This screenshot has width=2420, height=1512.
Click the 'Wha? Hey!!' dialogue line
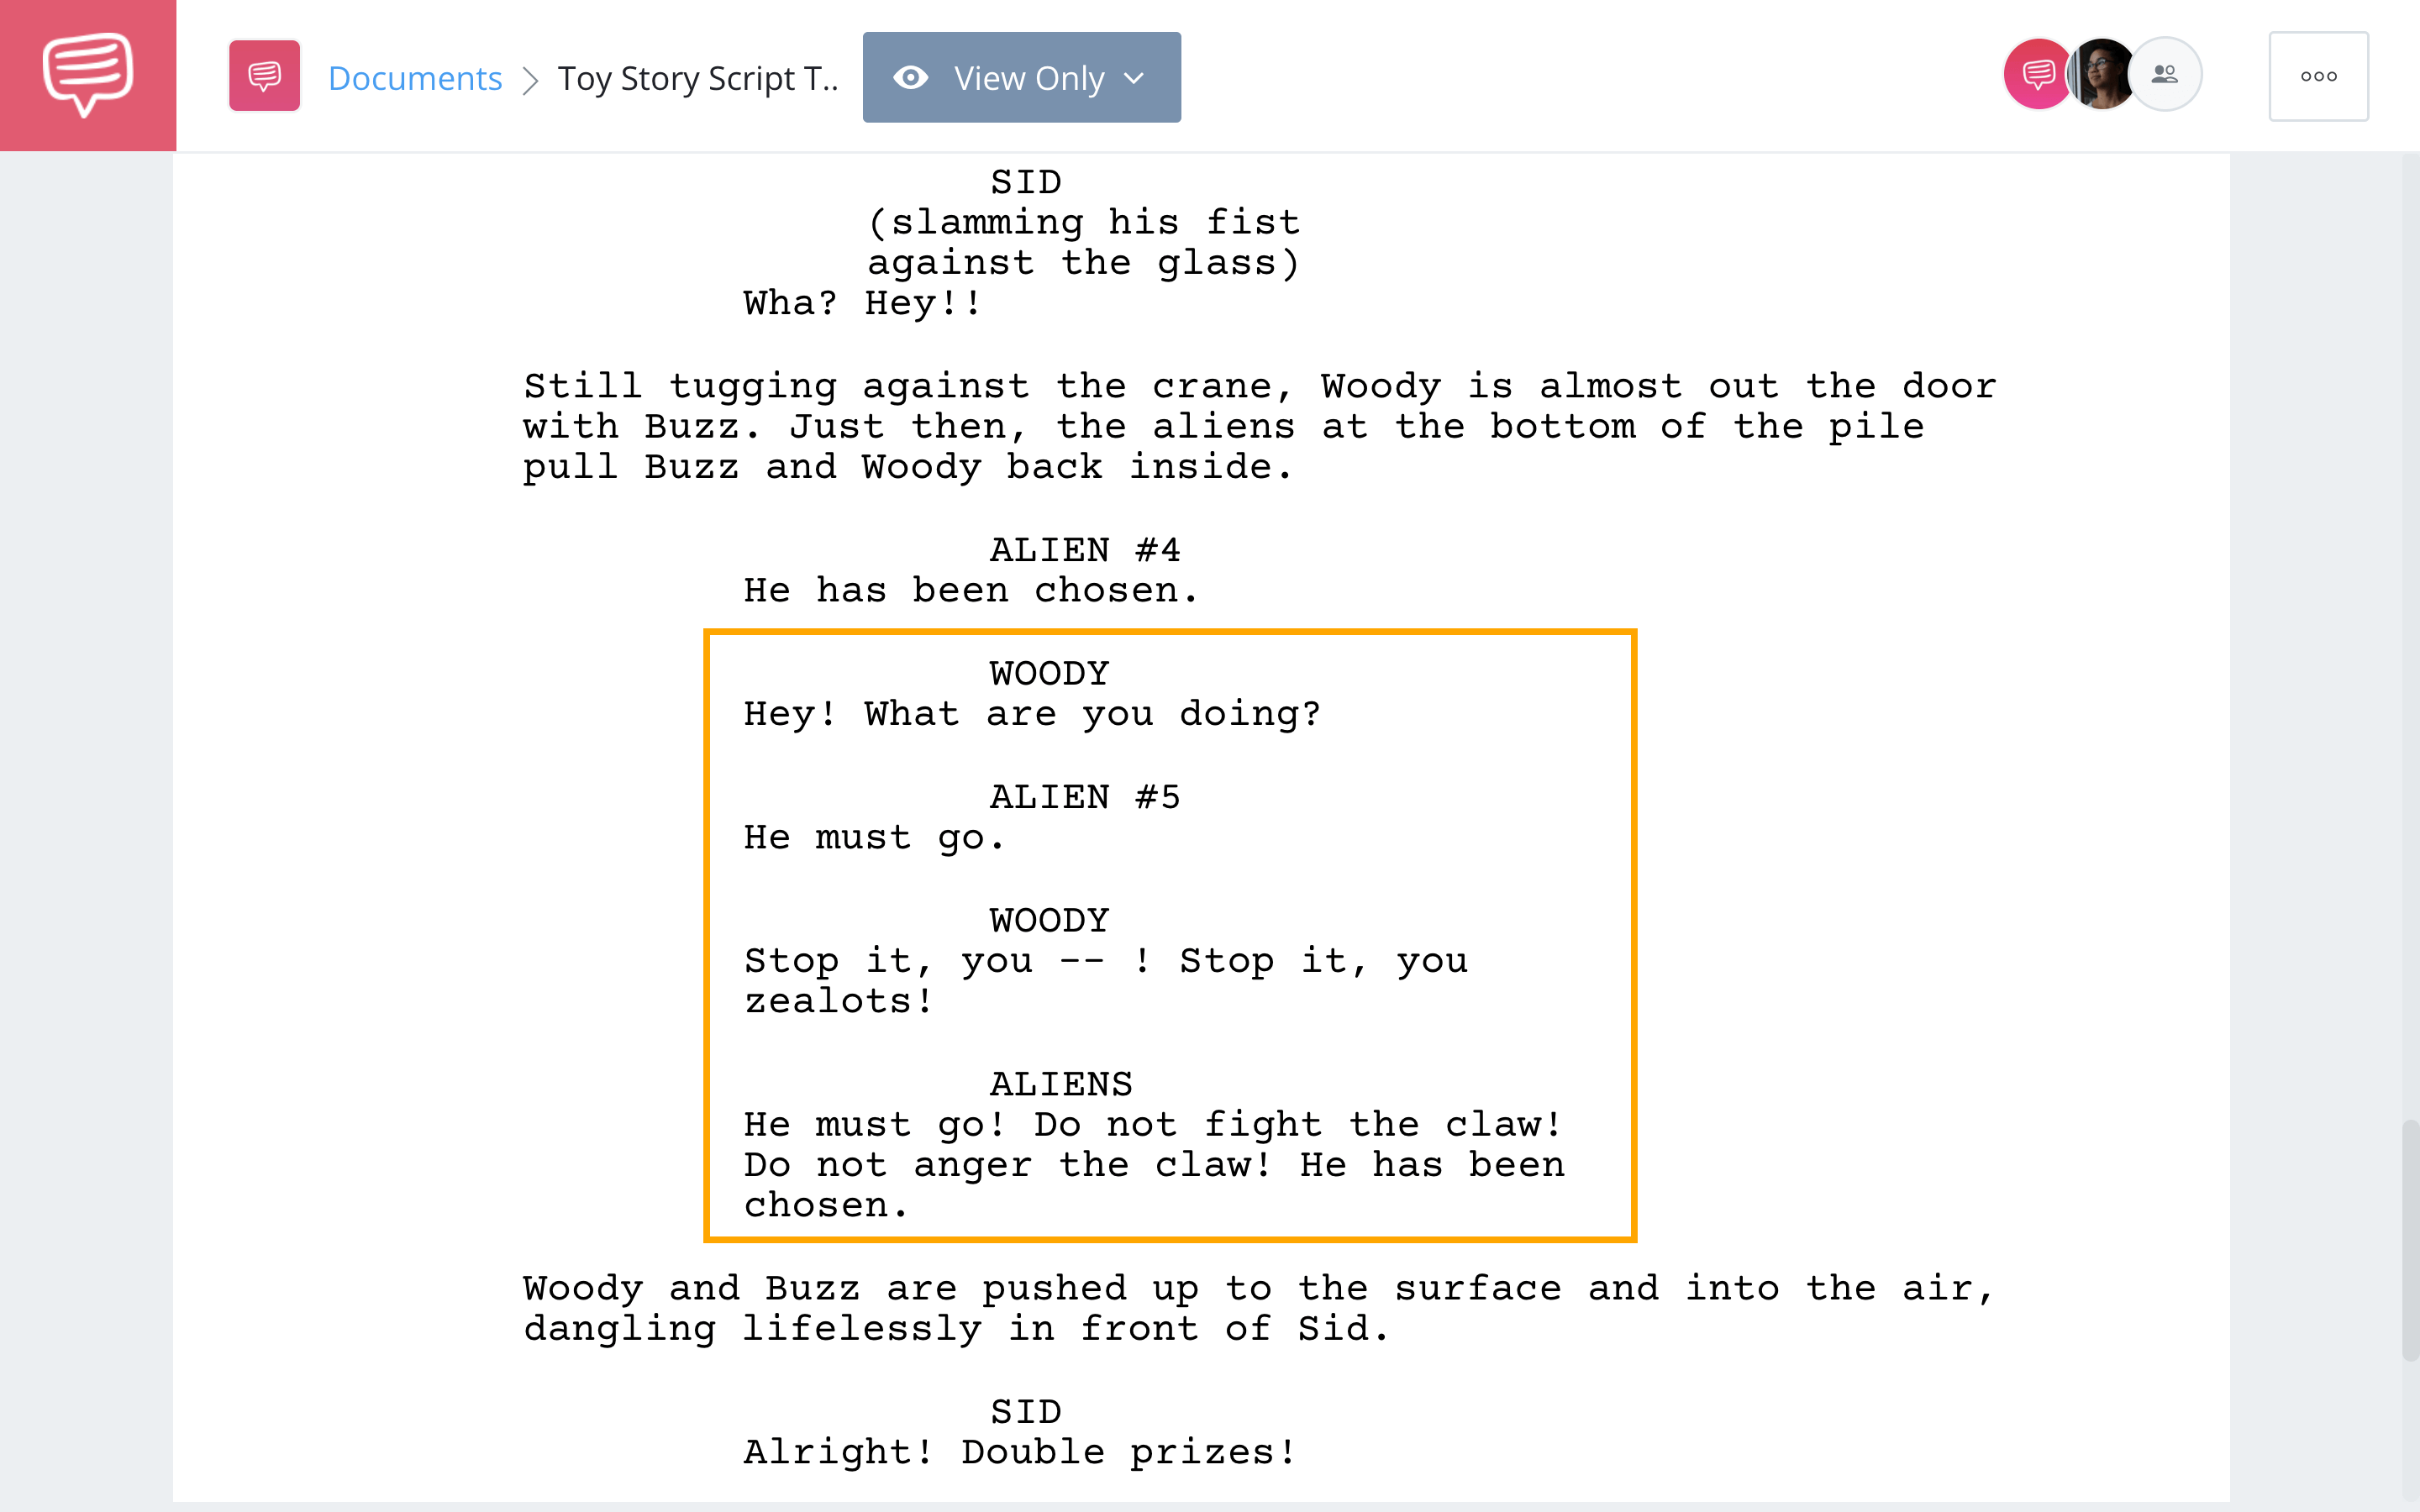(862, 303)
